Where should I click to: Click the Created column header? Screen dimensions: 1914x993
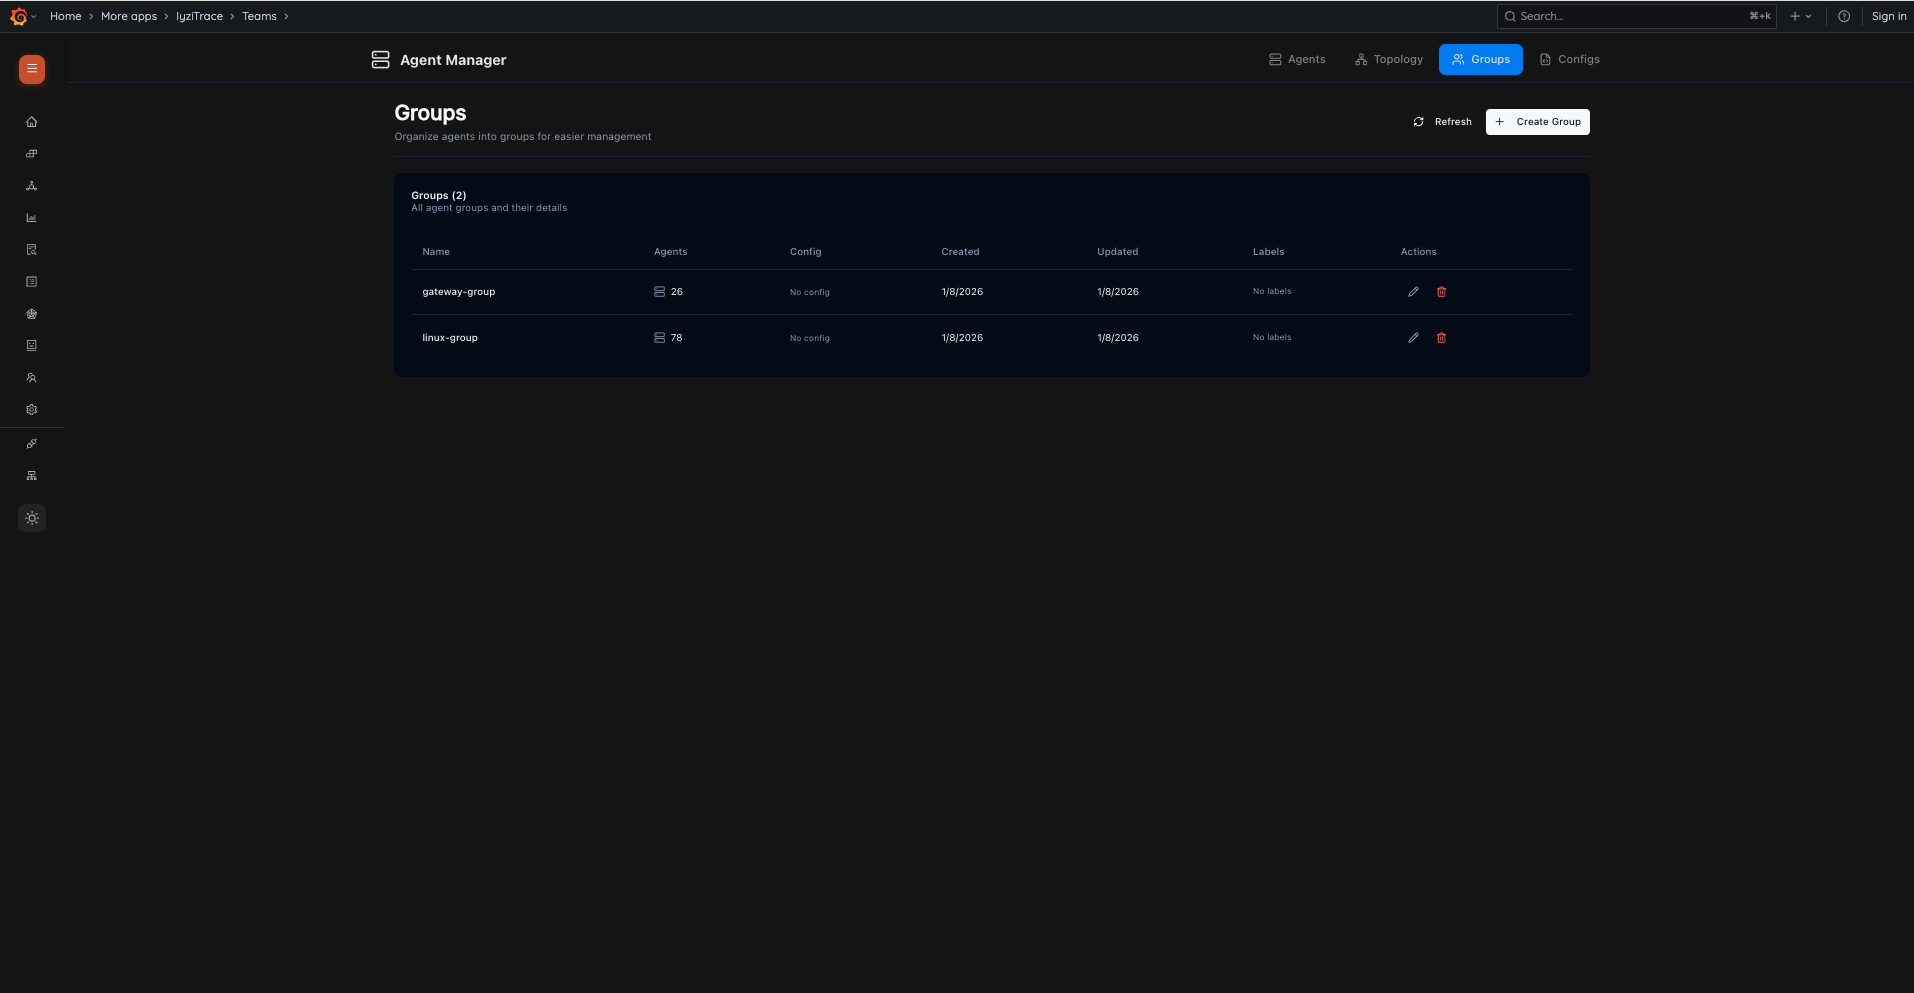point(960,252)
